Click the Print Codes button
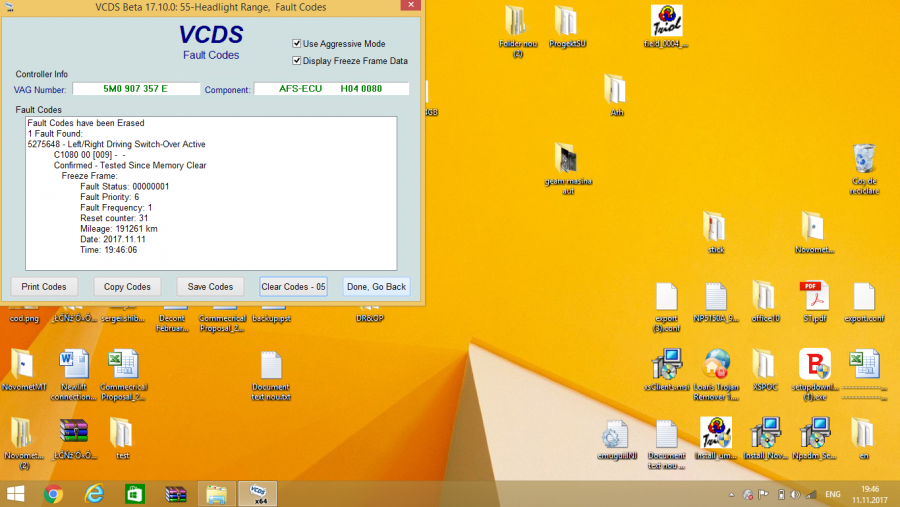Image resolution: width=900 pixels, height=507 pixels. click(45, 287)
